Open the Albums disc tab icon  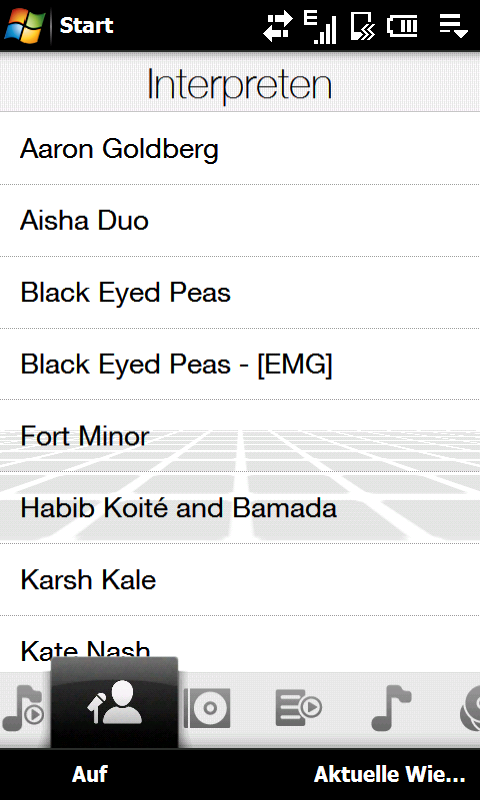207,708
